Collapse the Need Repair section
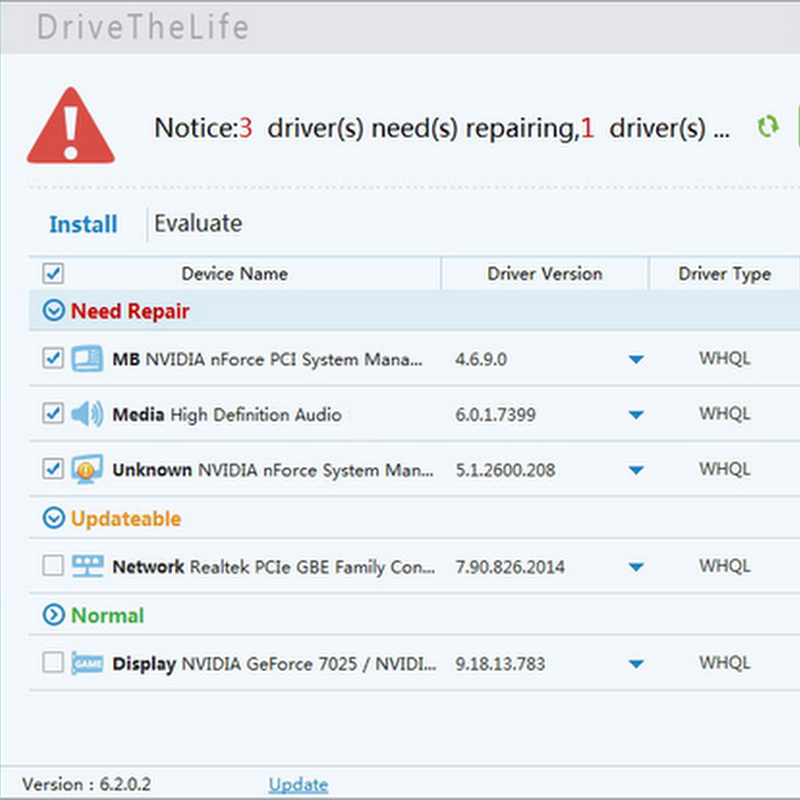The image size is (800, 800). coord(54,310)
